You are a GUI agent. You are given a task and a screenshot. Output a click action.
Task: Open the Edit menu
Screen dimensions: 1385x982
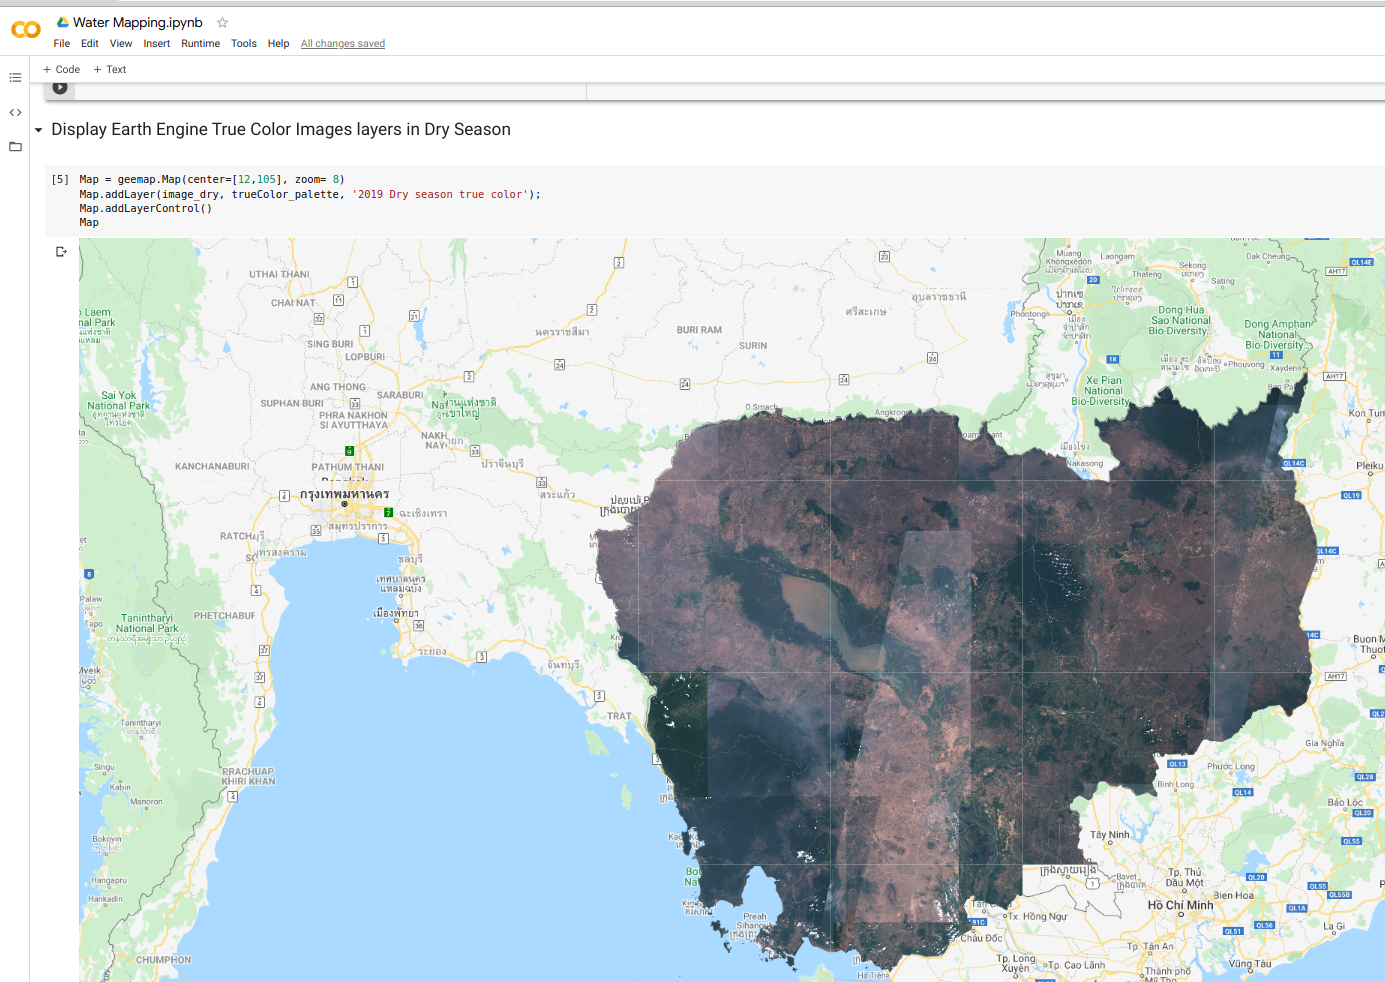89,43
